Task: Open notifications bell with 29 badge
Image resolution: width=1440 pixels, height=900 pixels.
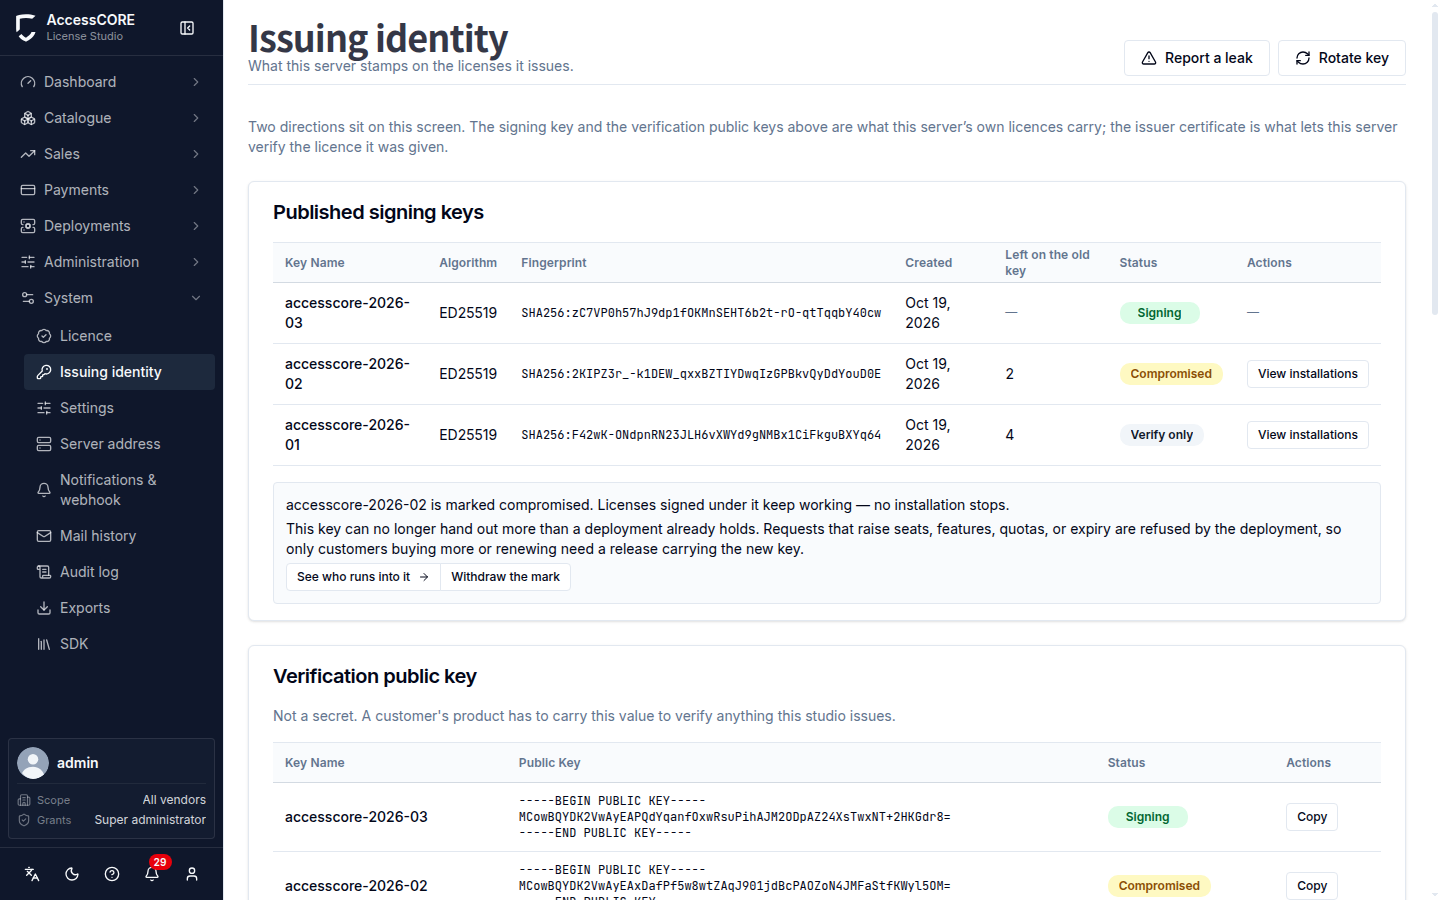Action: click(x=152, y=873)
